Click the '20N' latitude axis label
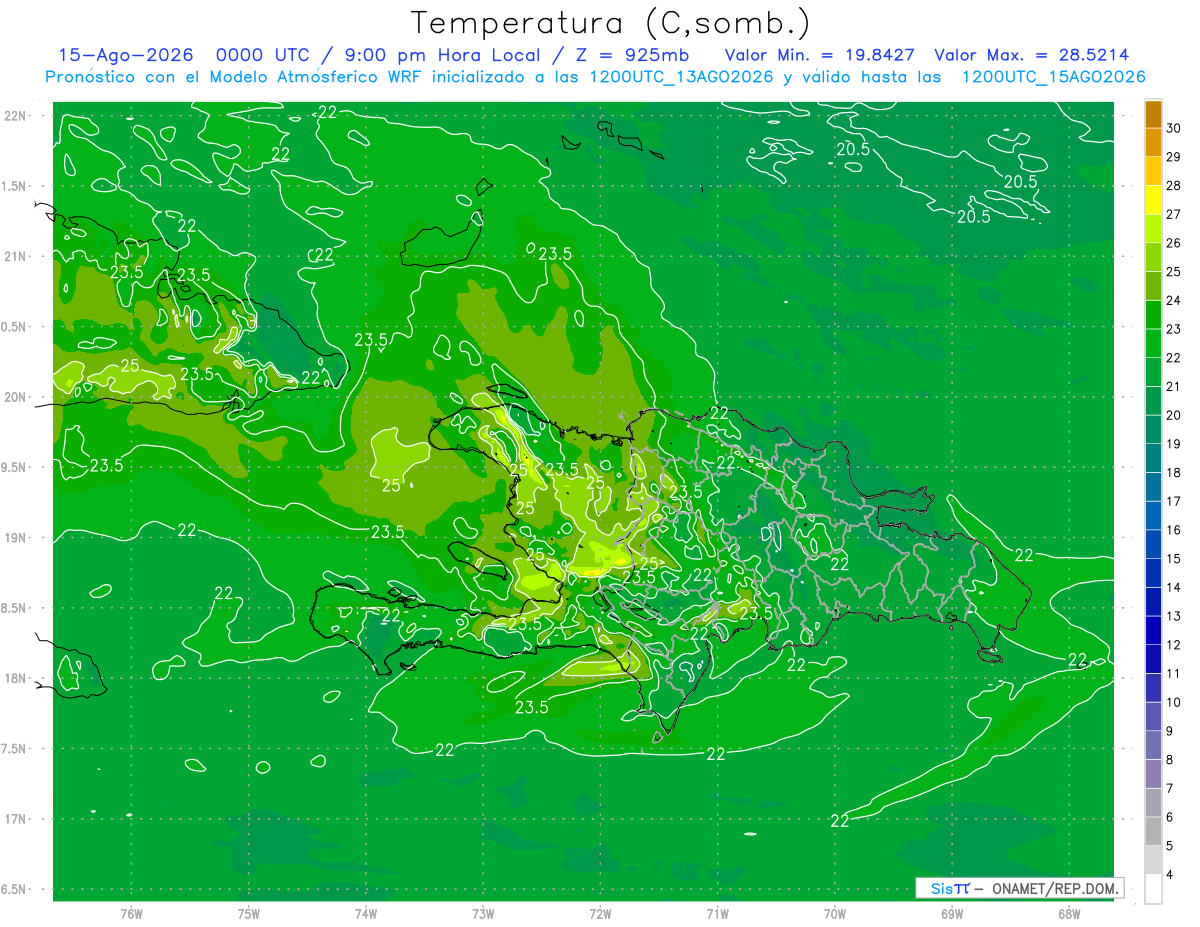Viewport: 1200px width, 927px height. tap(16, 397)
